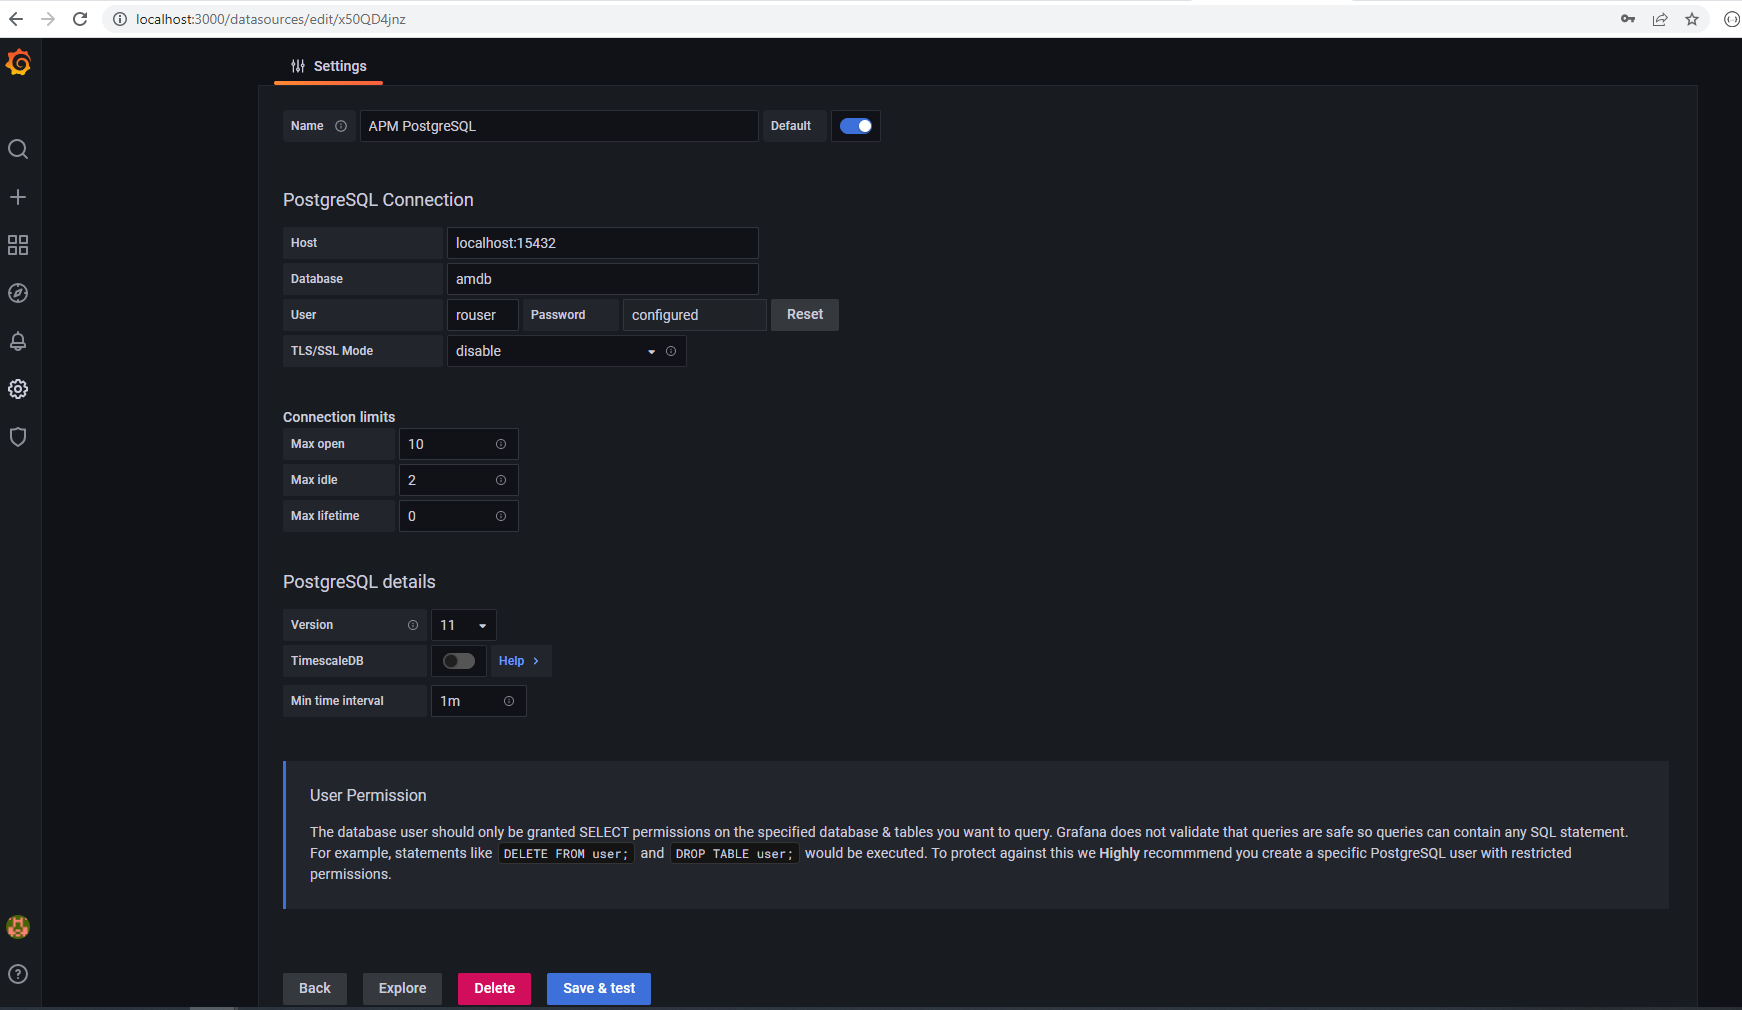Open the Server Admin shield icon

click(x=18, y=437)
